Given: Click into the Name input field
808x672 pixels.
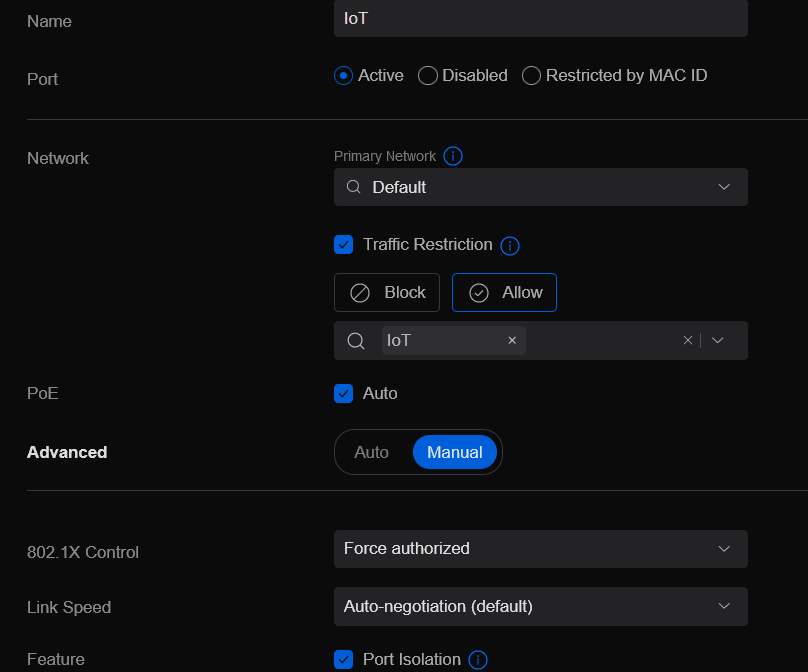Looking at the screenshot, I should pyautogui.click(x=540, y=18).
